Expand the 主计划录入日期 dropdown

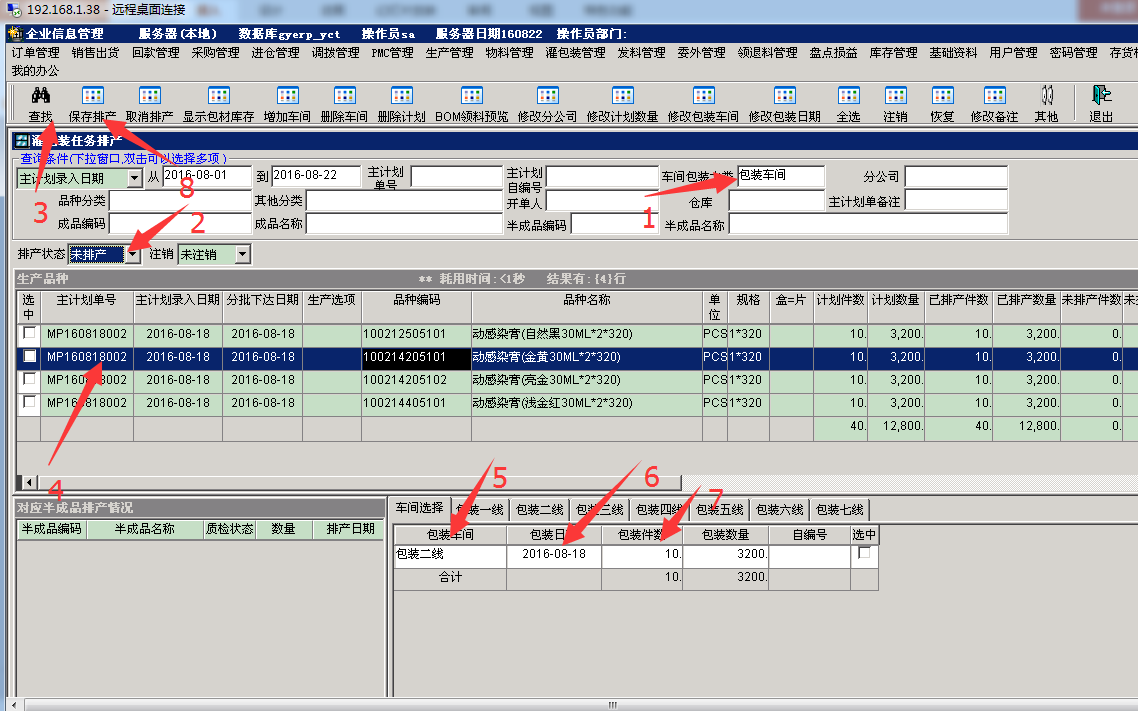pos(134,178)
